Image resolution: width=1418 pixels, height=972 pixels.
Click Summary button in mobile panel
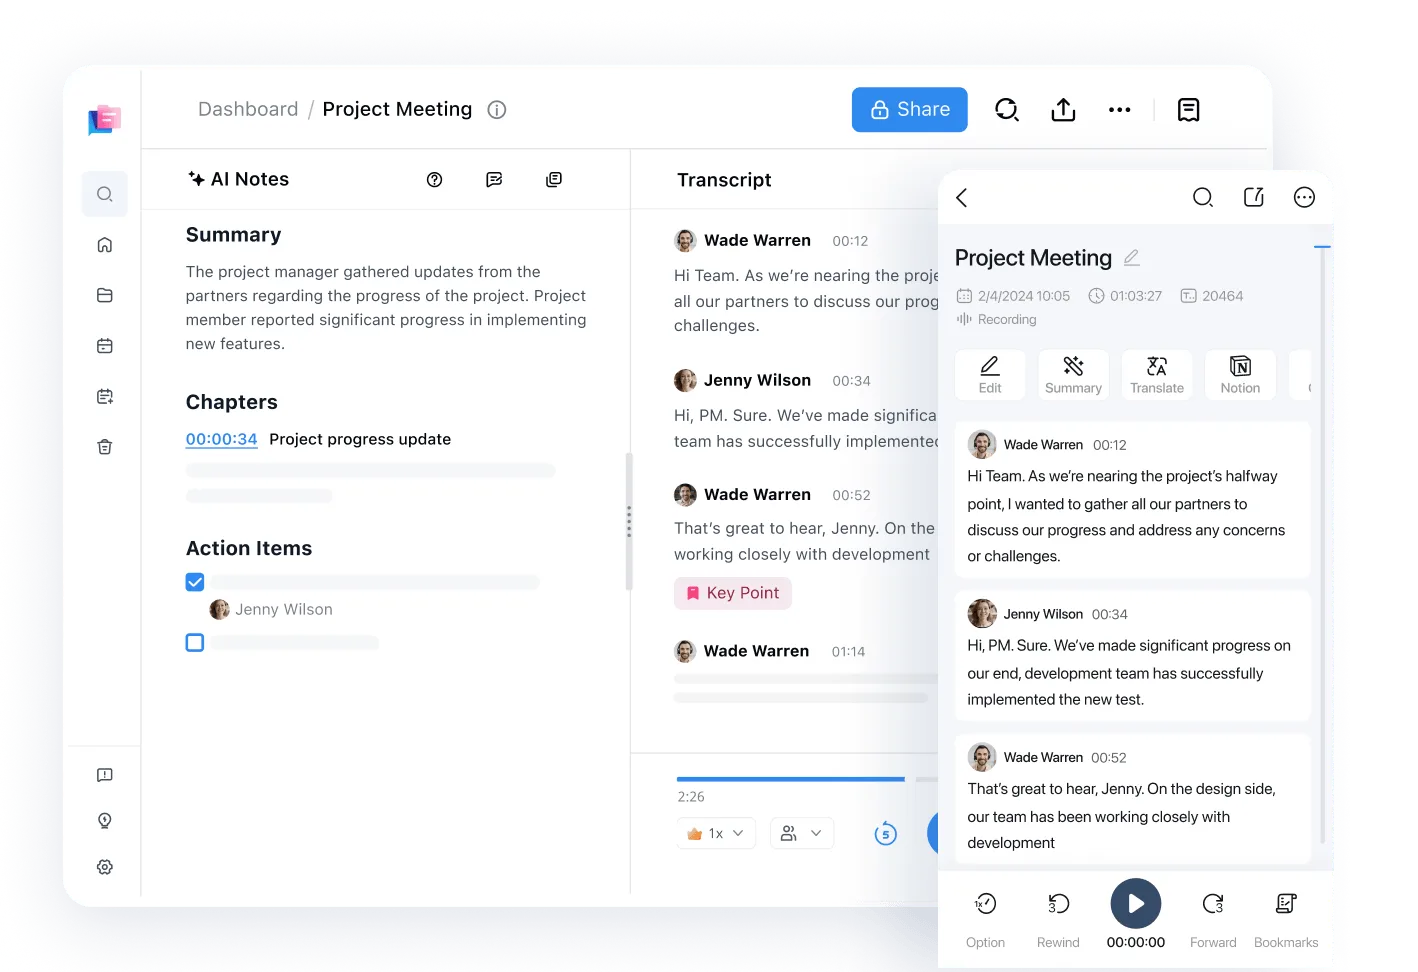1073,375
